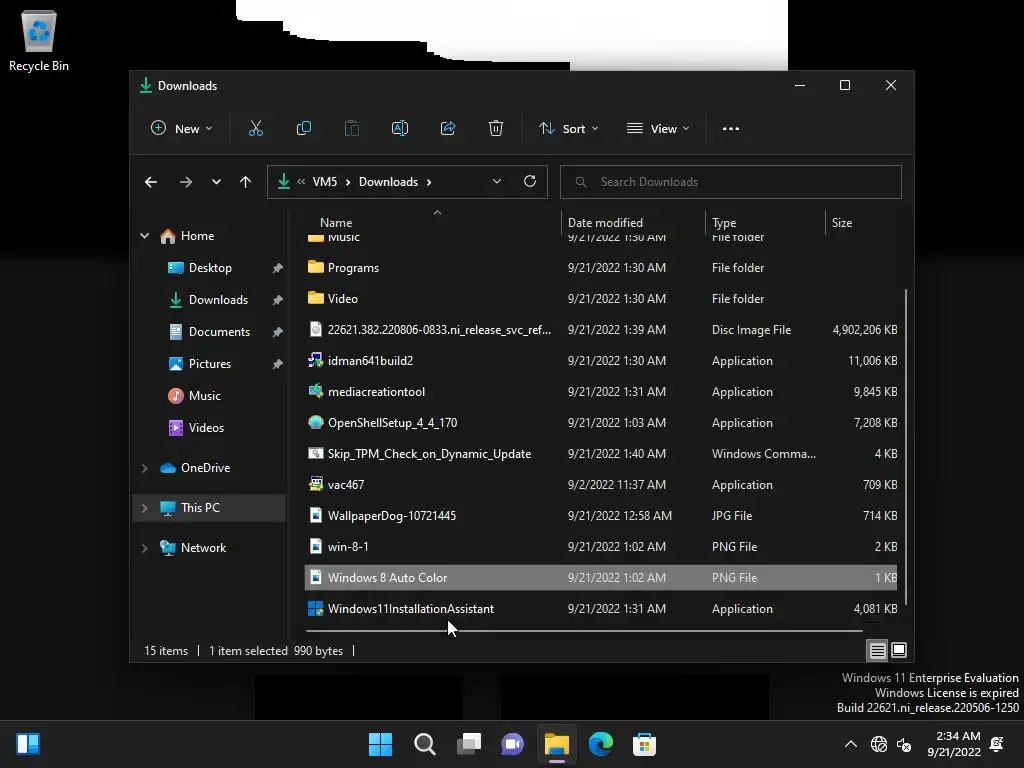The image size is (1024, 768).
Task: Select OpenShellSetup_4_4_170 file
Action: click(x=601, y=423)
